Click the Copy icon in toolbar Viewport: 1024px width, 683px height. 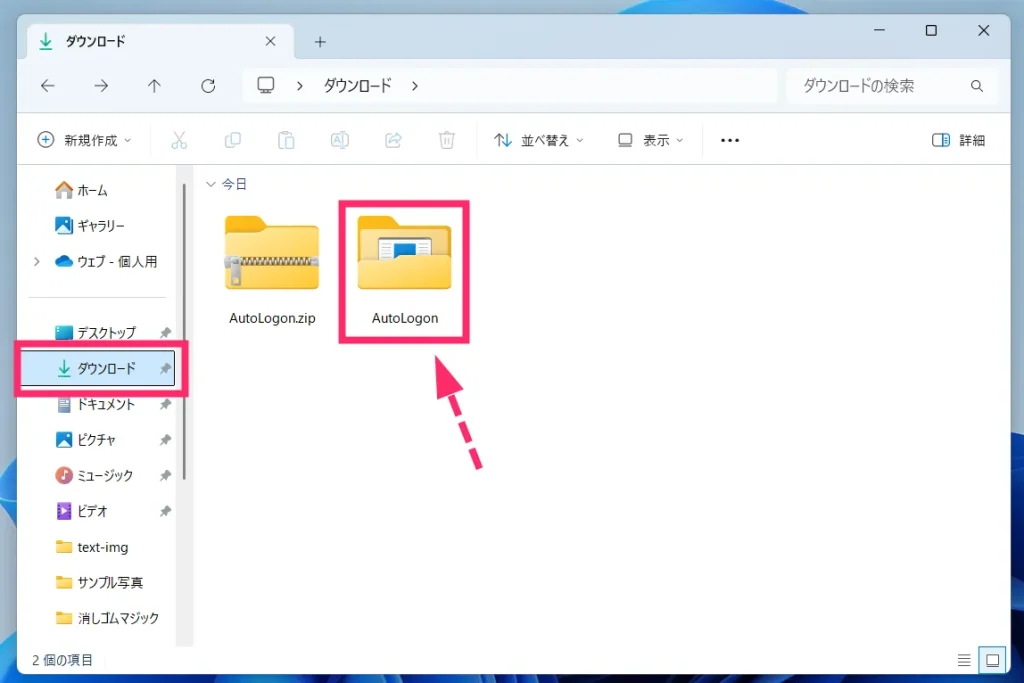232,140
